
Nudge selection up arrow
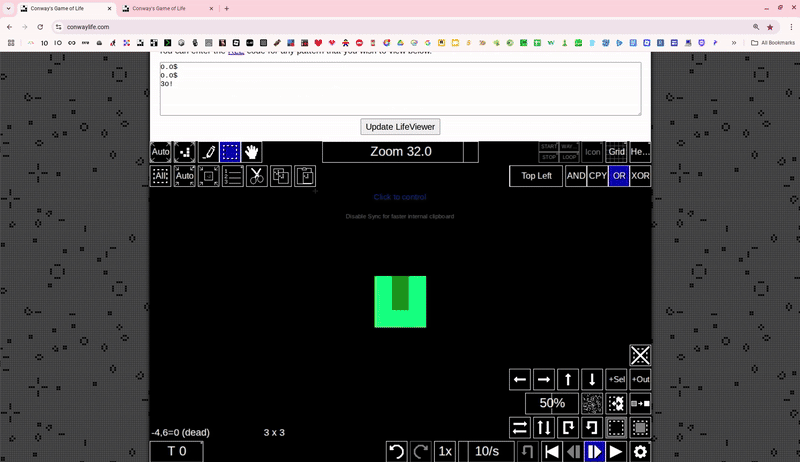coord(568,379)
